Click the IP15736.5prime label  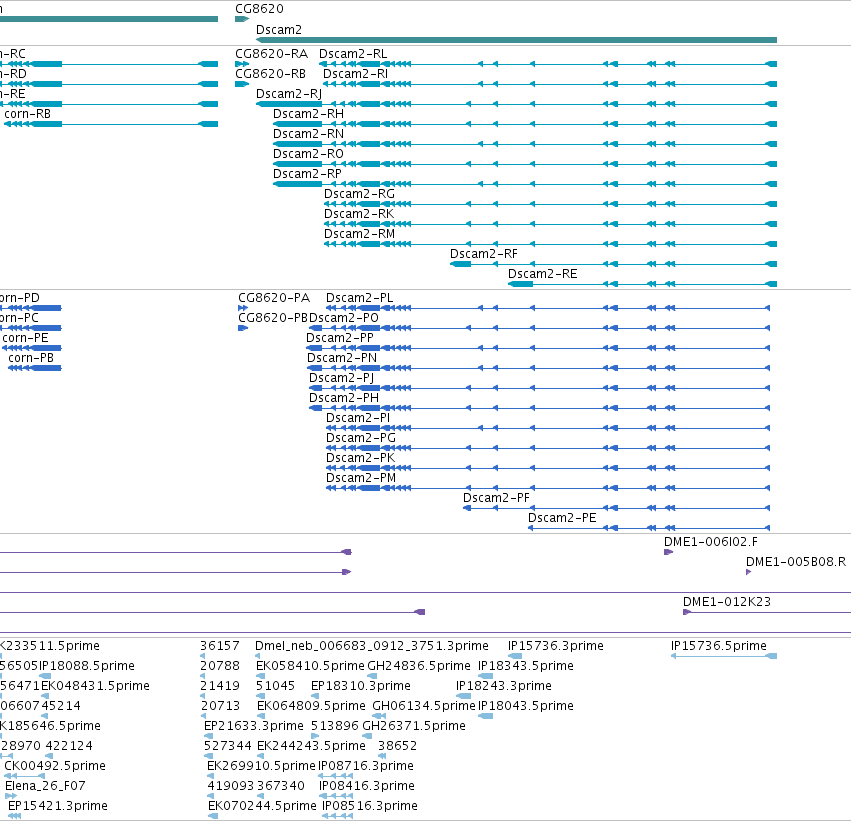coord(719,646)
